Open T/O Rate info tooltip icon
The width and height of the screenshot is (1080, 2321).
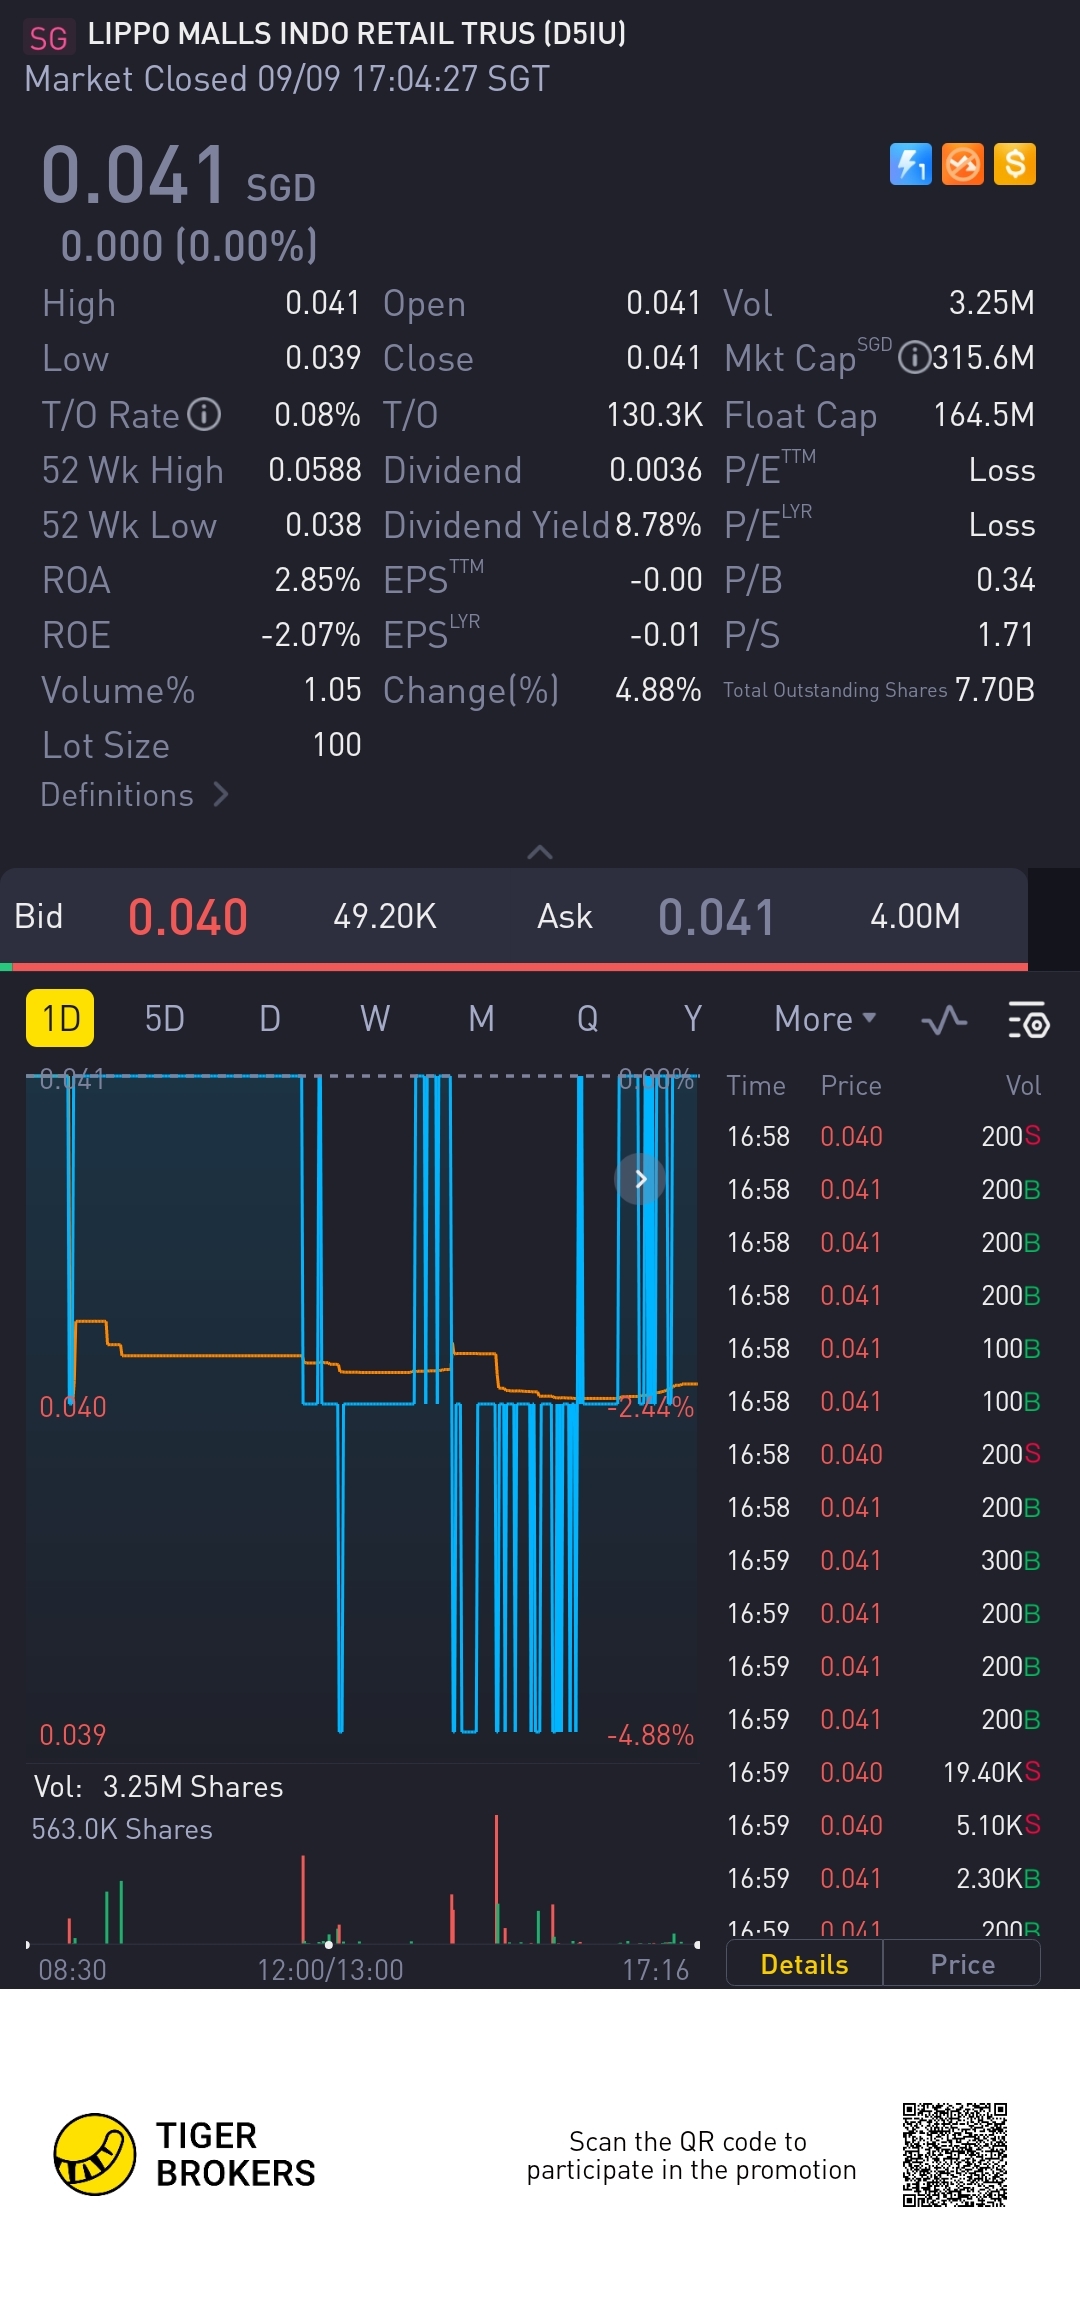[204, 414]
